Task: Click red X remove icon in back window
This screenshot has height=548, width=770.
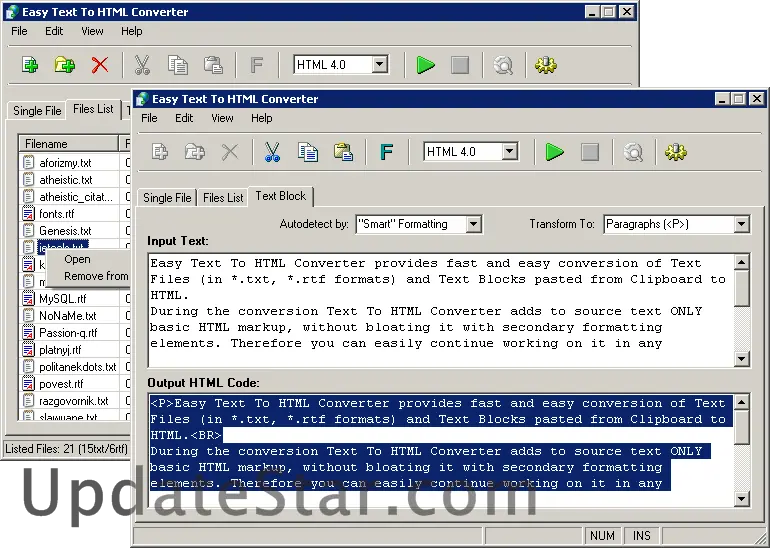Action: point(100,65)
